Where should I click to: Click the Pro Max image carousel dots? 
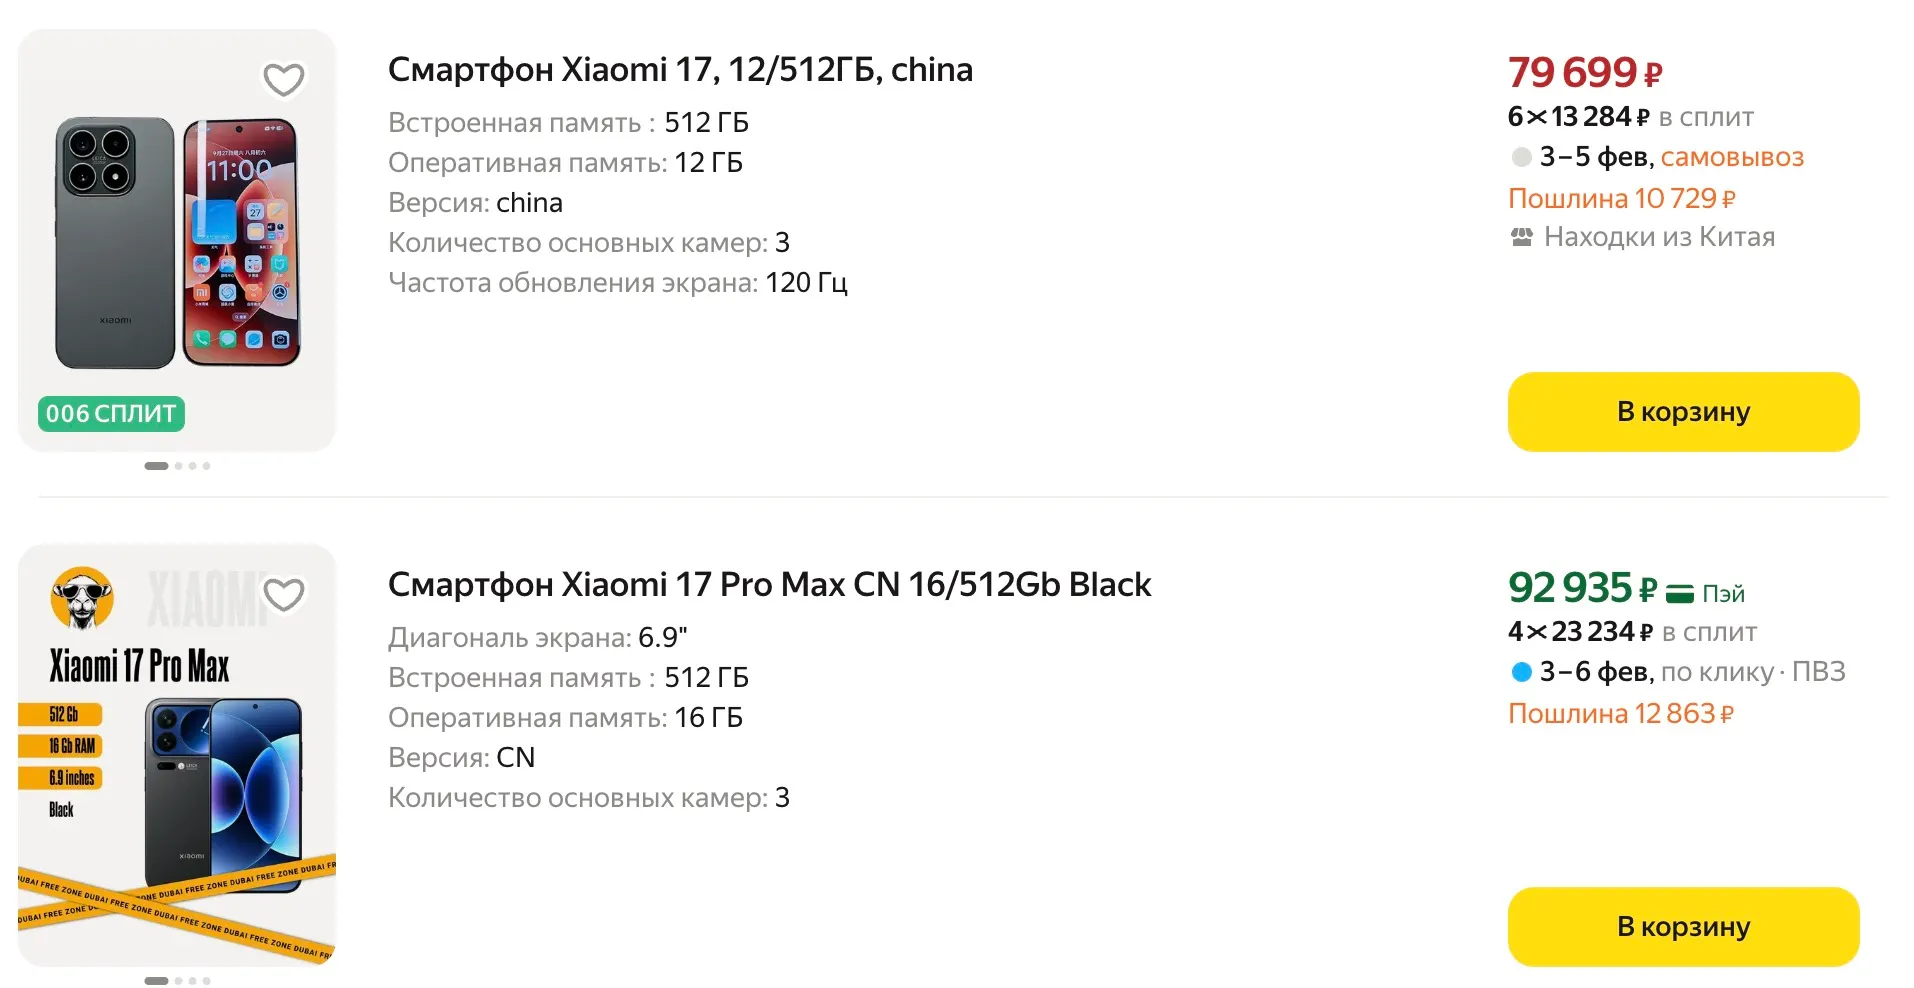click(x=178, y=981)
